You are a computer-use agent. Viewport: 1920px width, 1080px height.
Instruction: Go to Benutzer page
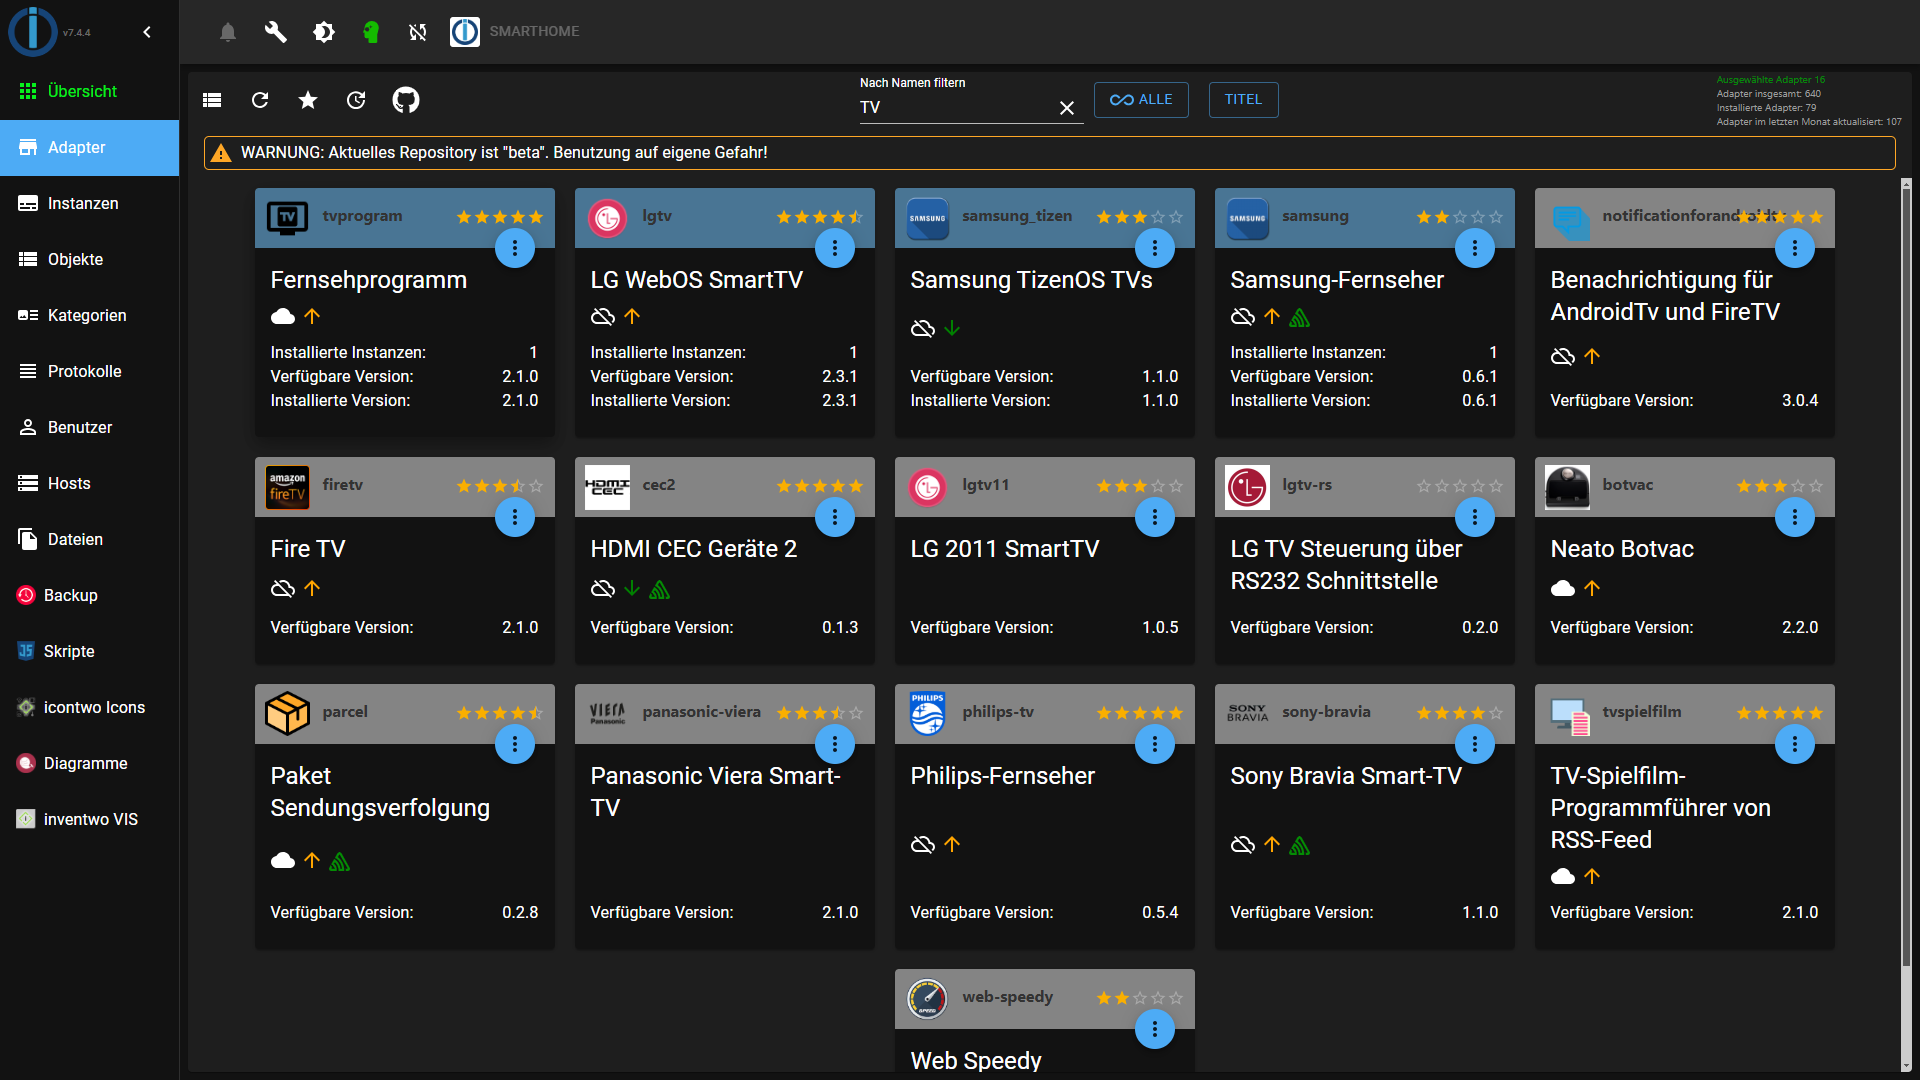(x=90, y=428)
